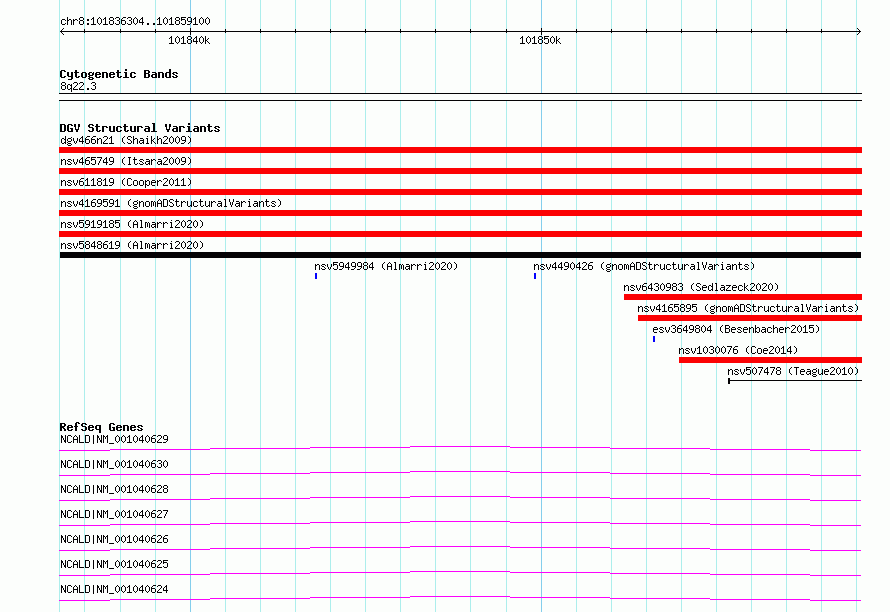Select the esv3649804 (Besenbacher2015) label
890x612 pixels.
click(736, 329)
